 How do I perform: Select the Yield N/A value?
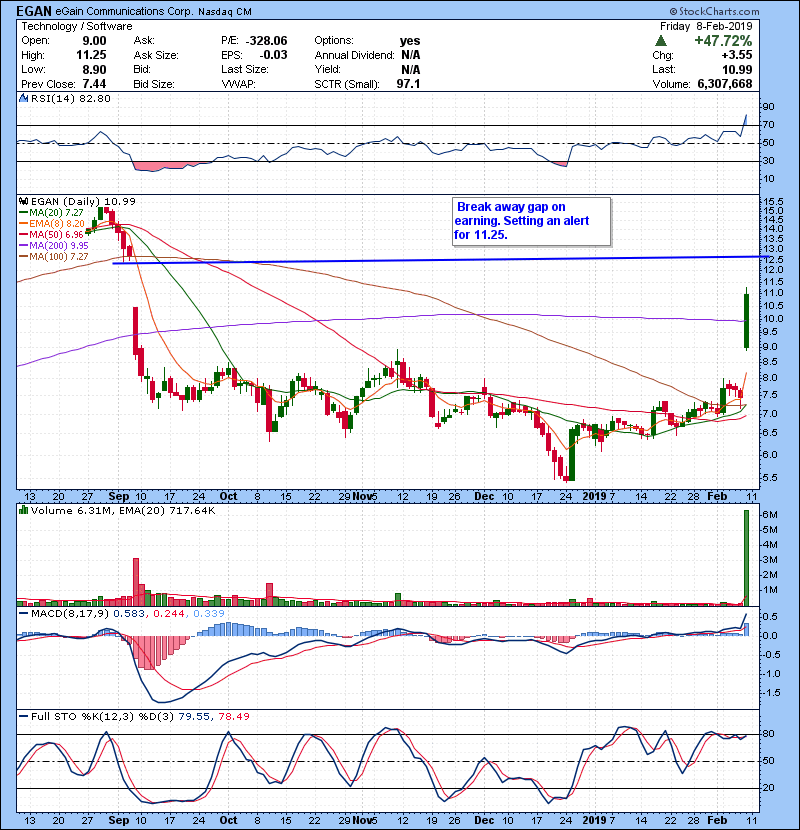[x=411, y=70]
